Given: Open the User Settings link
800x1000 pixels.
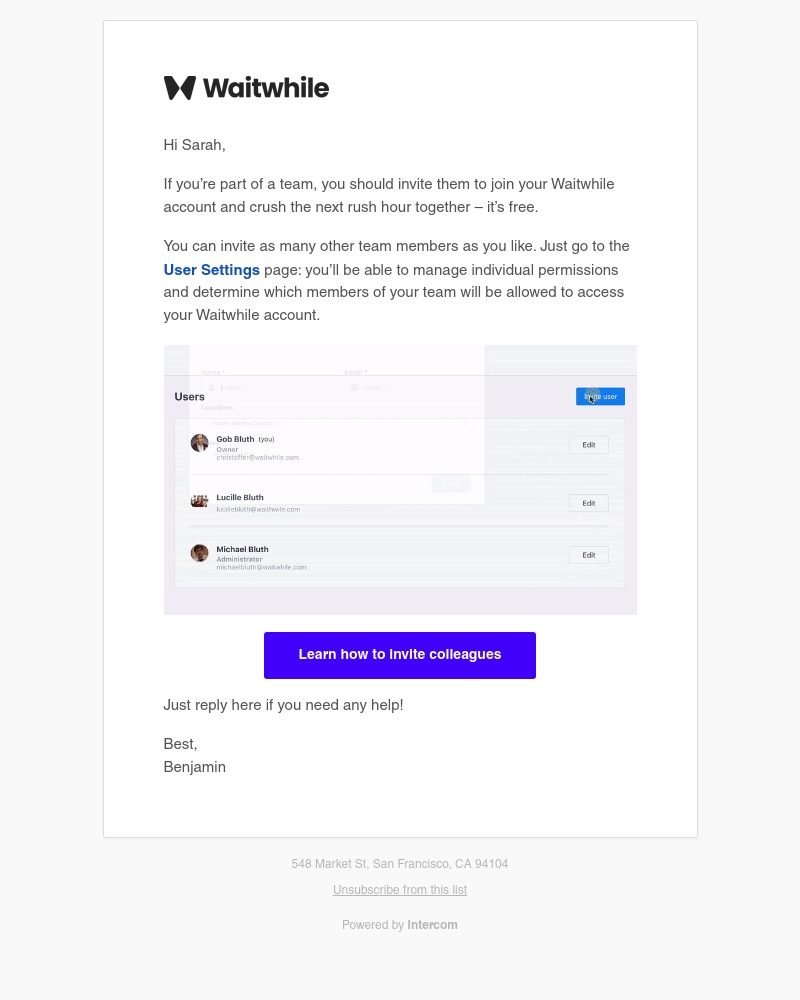Looking at the screenshot, I should 212,270.
